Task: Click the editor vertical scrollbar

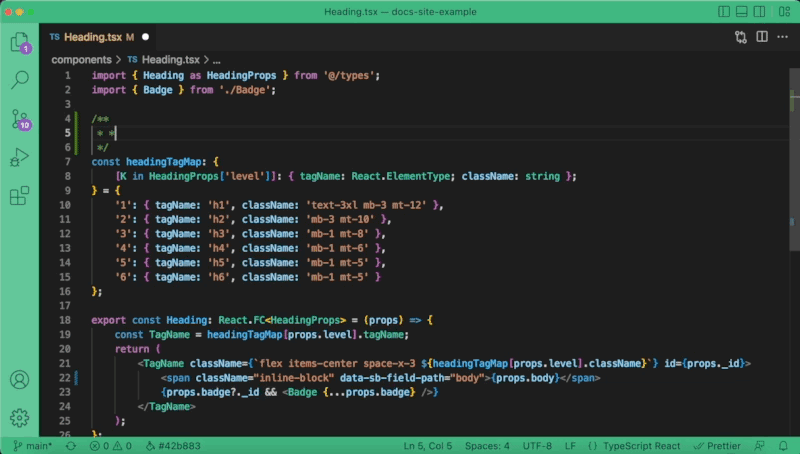Action: [794, 159]
